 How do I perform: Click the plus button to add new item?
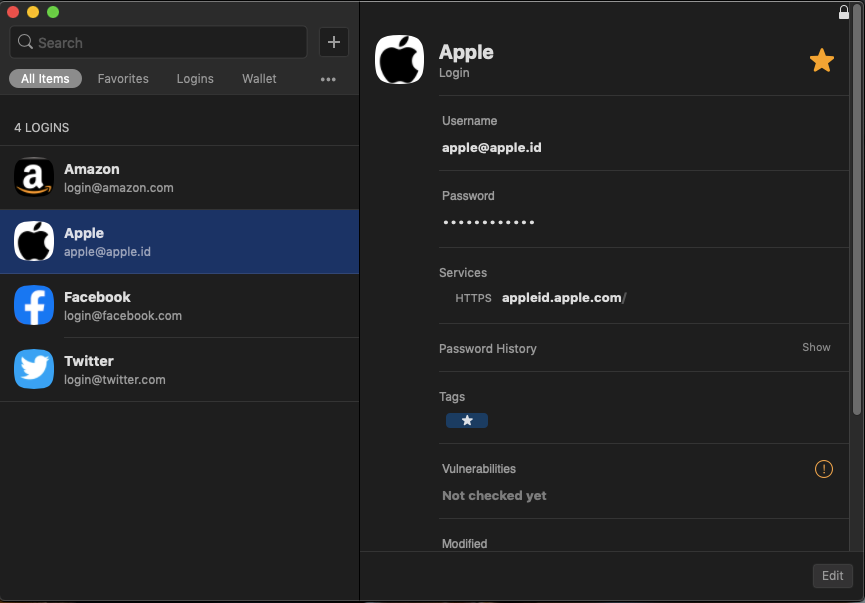pos(334,42)
